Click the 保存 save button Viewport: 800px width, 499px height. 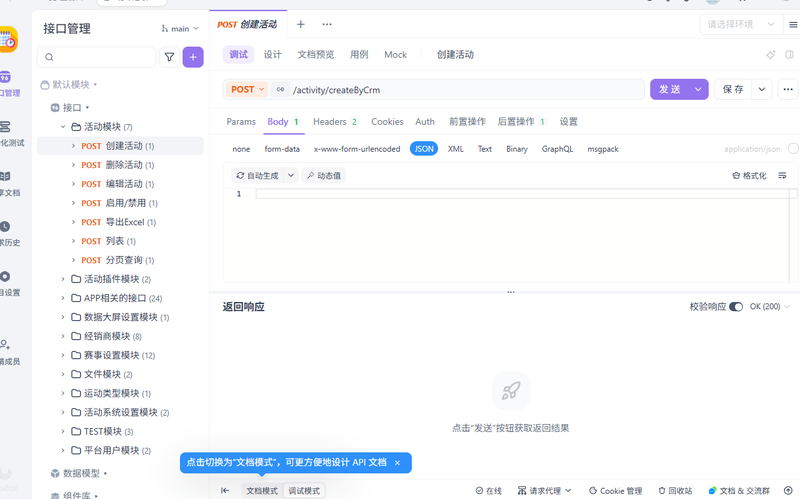(x=733, y=89)
